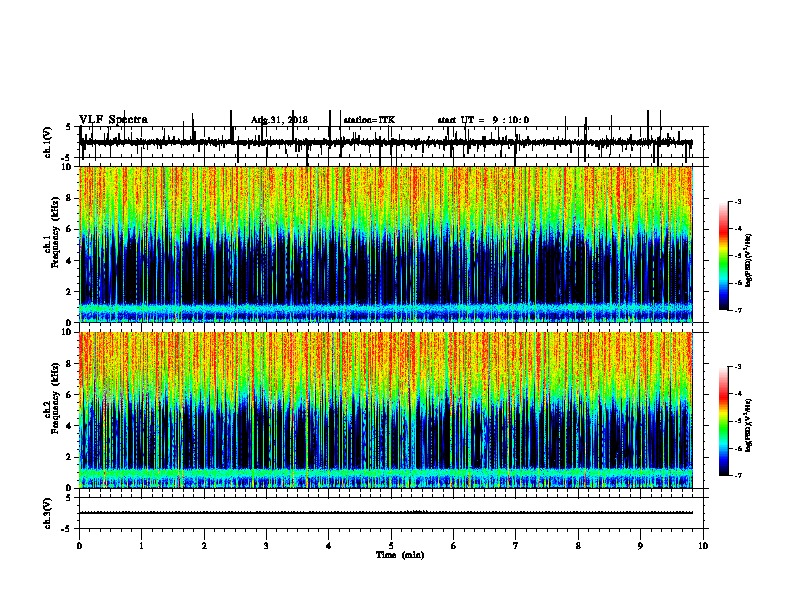Click time axis tick label "2"
The image size is (792, 612).
click(x=204, y=546)
